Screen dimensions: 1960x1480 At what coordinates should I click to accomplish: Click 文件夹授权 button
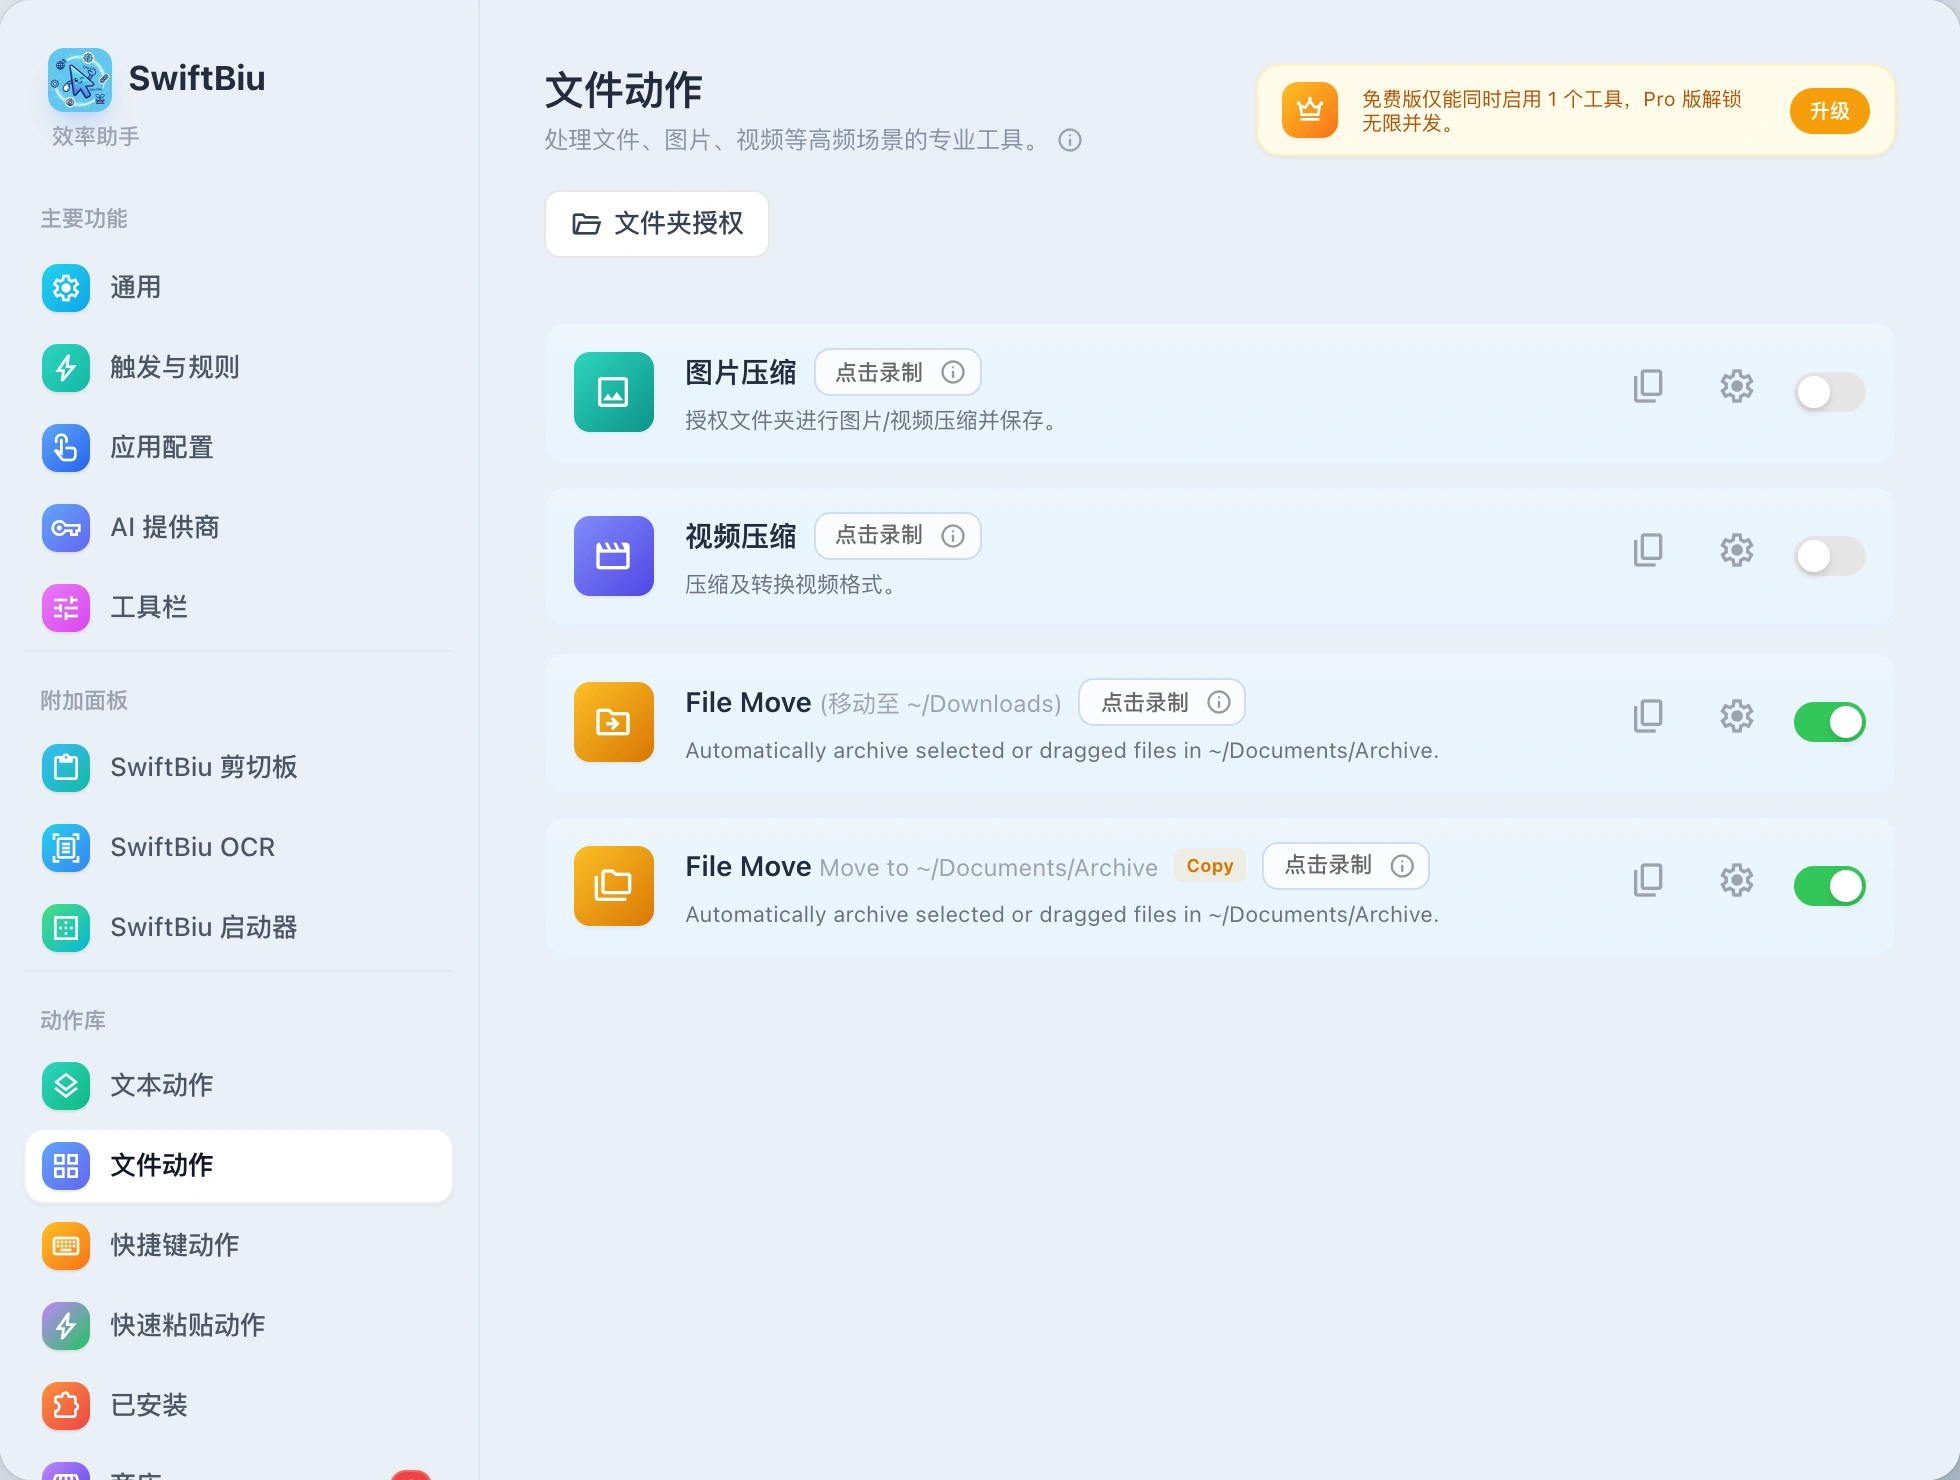pos(656,224)
